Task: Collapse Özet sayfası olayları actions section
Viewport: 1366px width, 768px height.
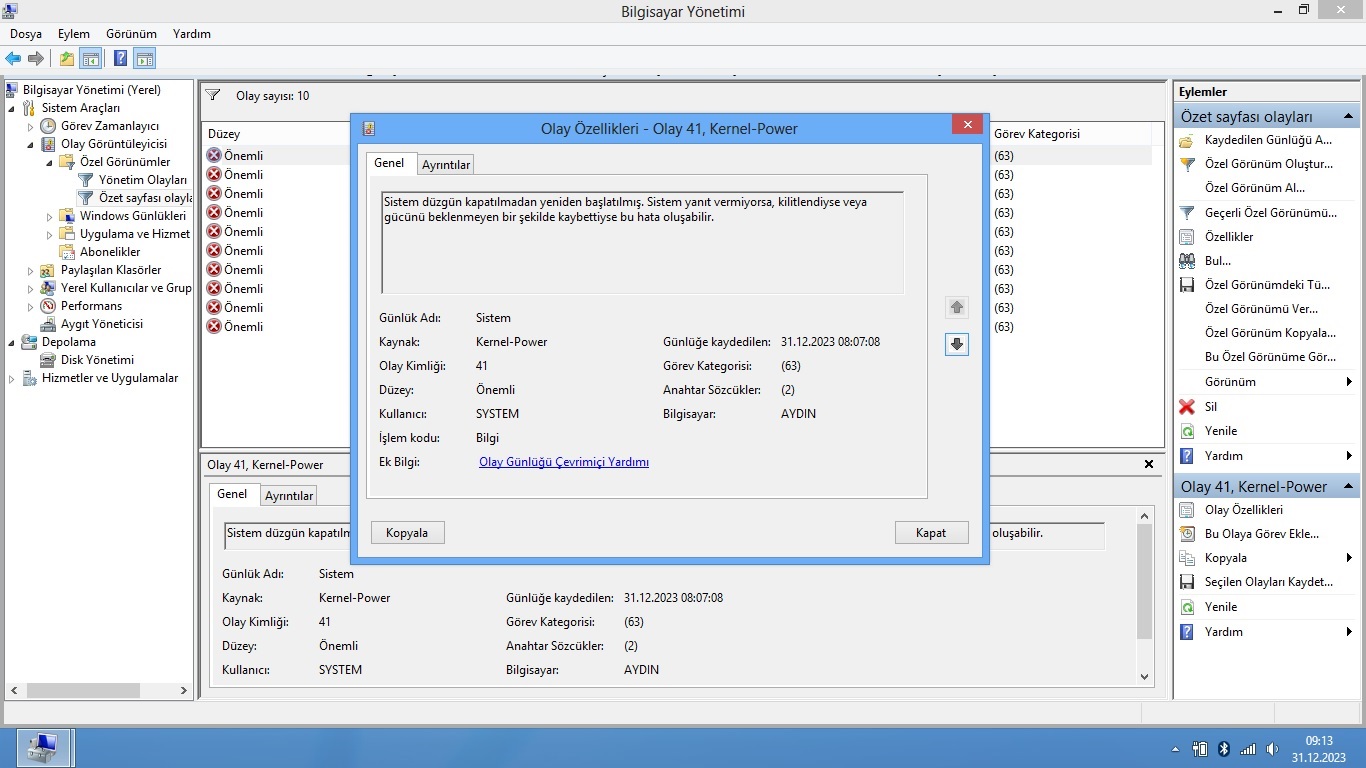Action: [x=1347, y=117]
